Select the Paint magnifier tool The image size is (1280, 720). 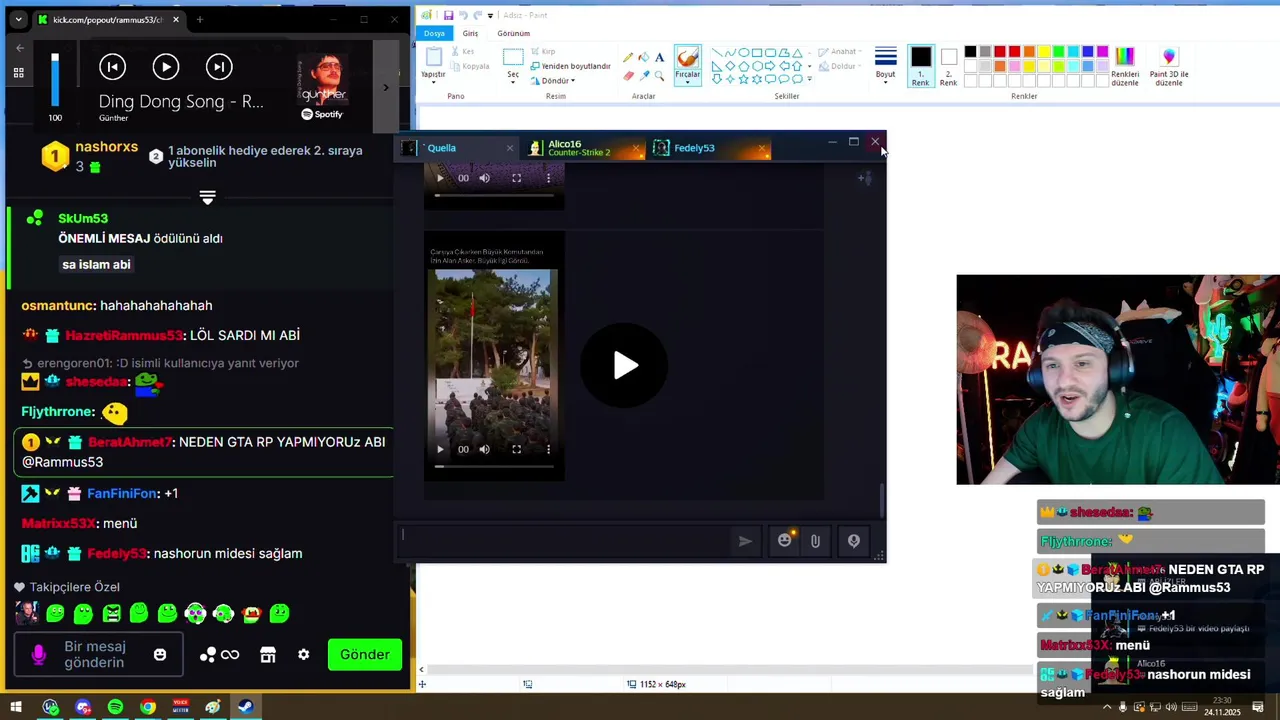[660, 75]
